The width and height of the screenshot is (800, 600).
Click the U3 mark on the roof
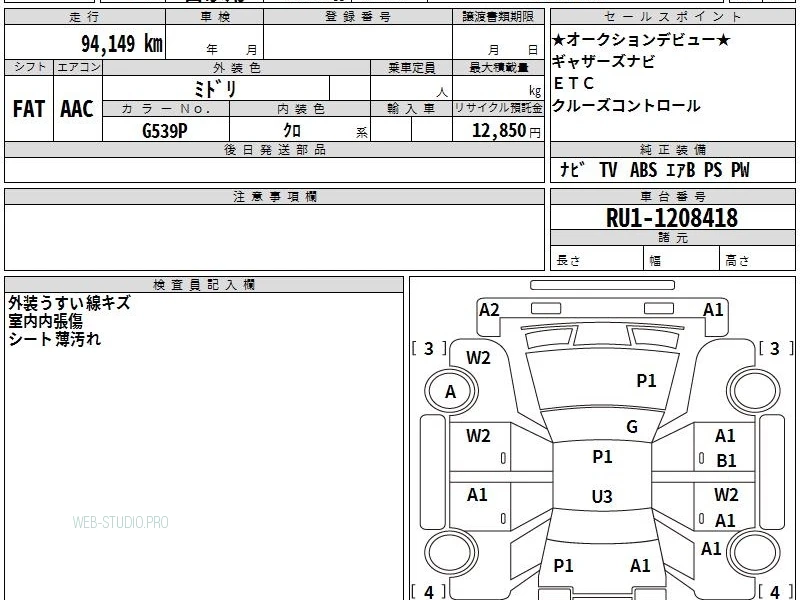pyautogui.click(x=602, y=496)
